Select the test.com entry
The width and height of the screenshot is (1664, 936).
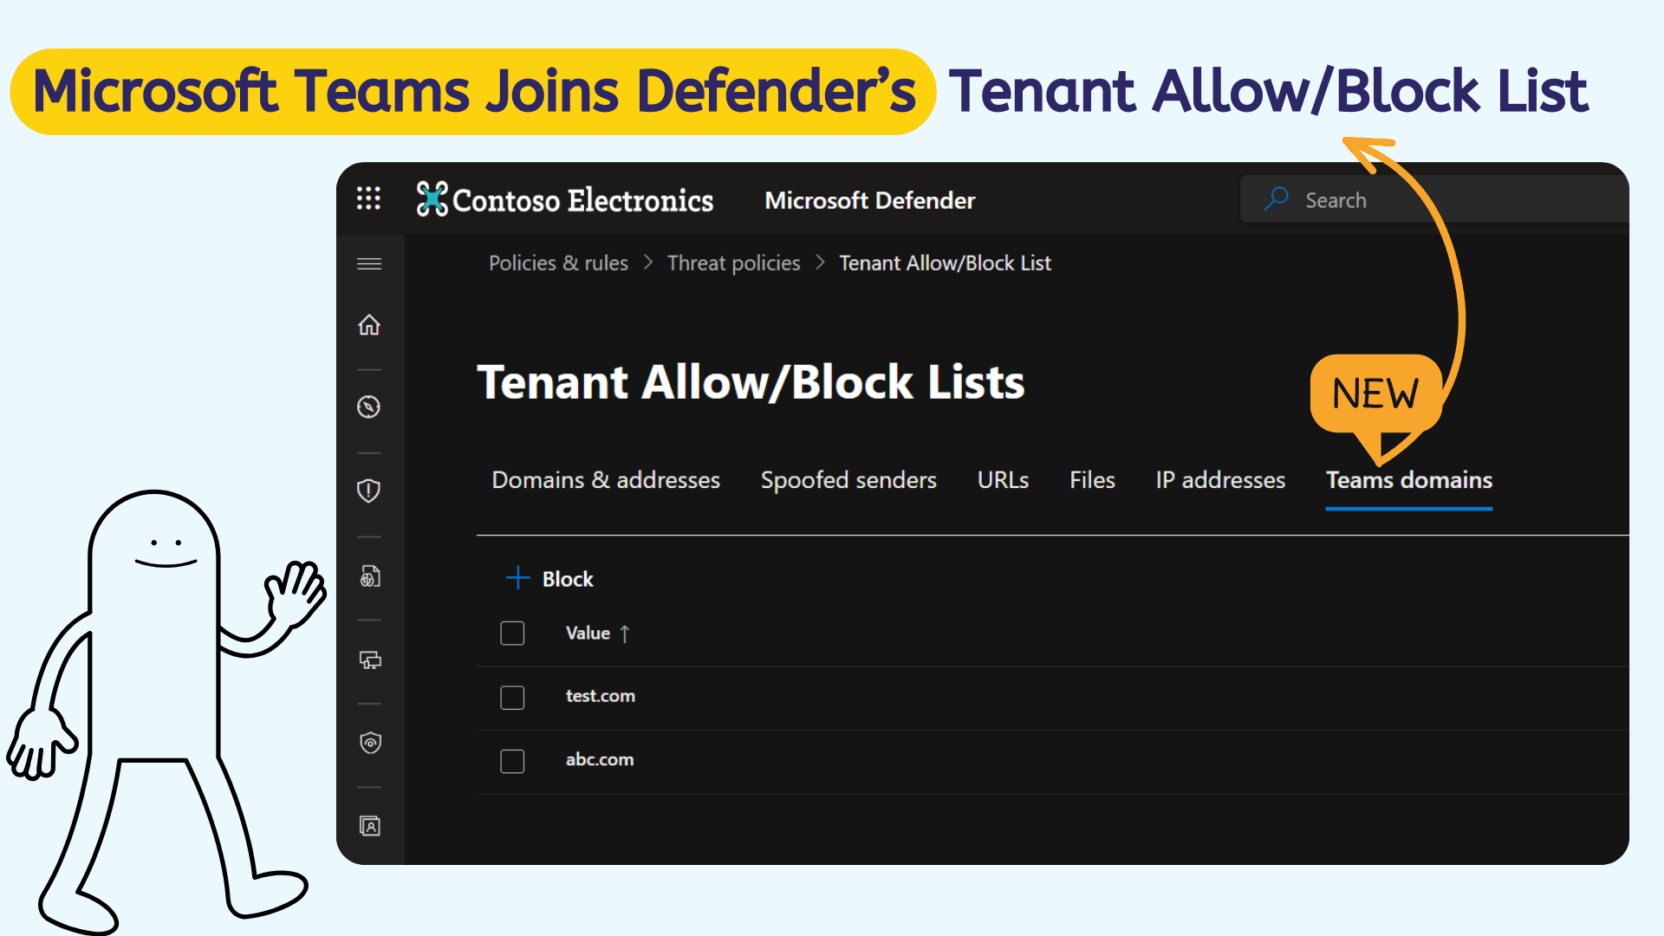(600, 696)
